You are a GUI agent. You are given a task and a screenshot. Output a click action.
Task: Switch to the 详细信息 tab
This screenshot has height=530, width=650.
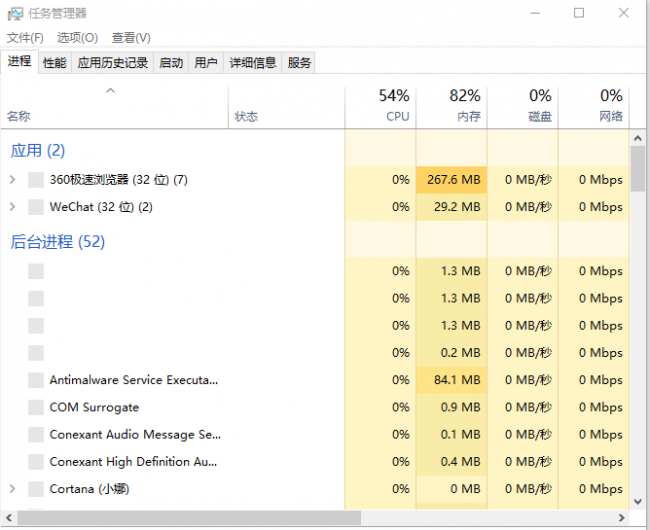point(253,63)
